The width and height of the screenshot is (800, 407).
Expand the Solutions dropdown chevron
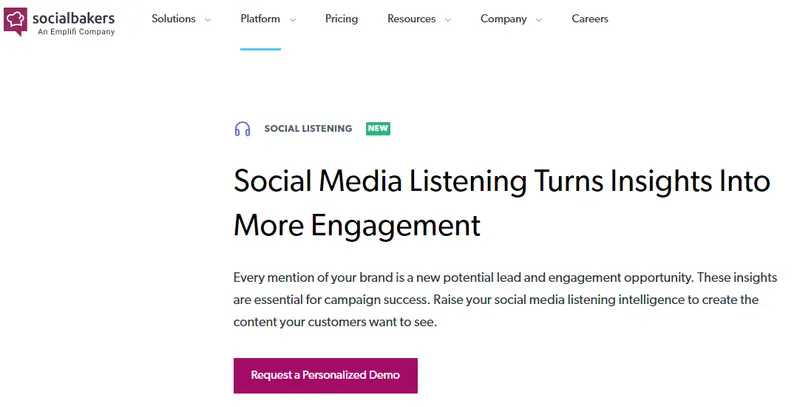click(207, 20)
